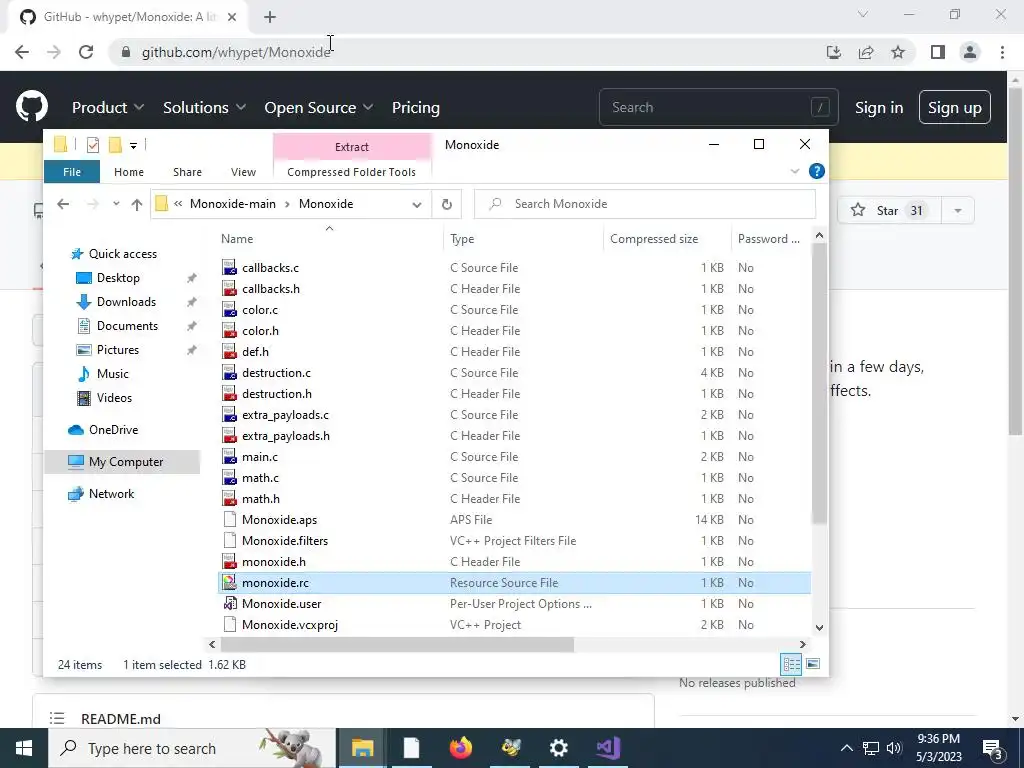
Task: Click the Extract contextual tab
Action: coord(352,147)
